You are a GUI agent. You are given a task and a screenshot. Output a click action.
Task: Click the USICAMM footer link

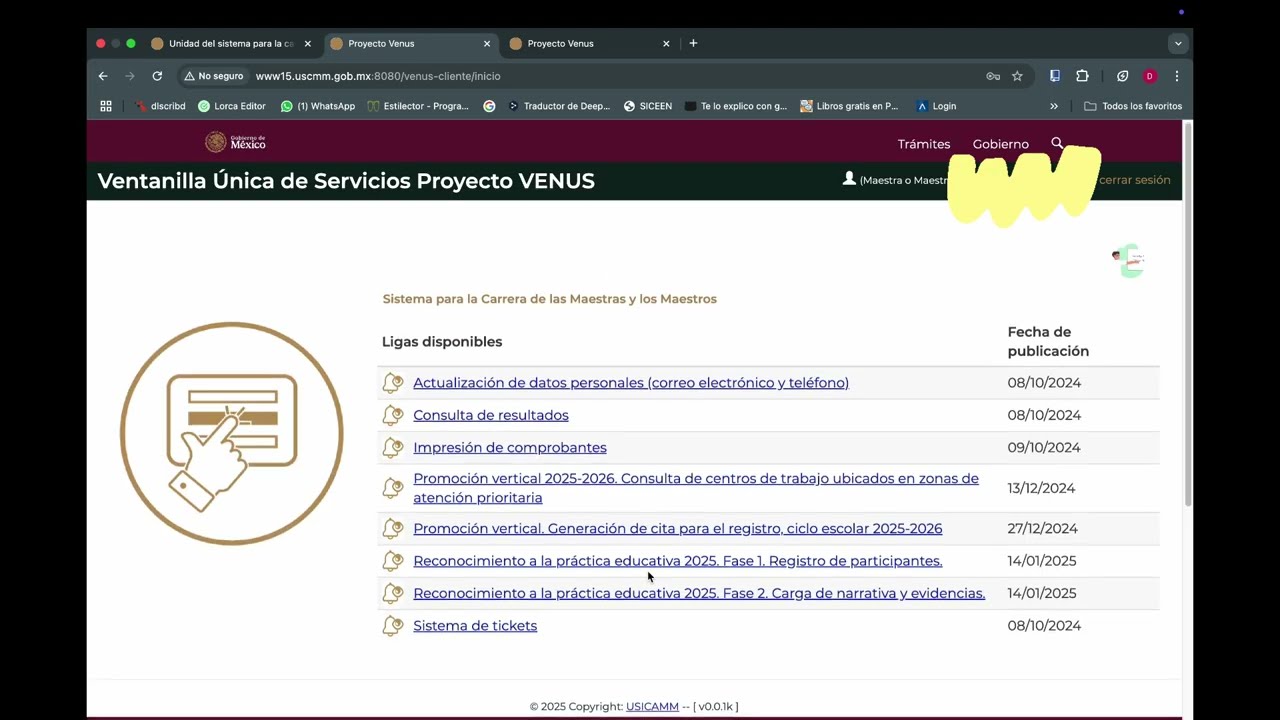[x=652, y=706]
